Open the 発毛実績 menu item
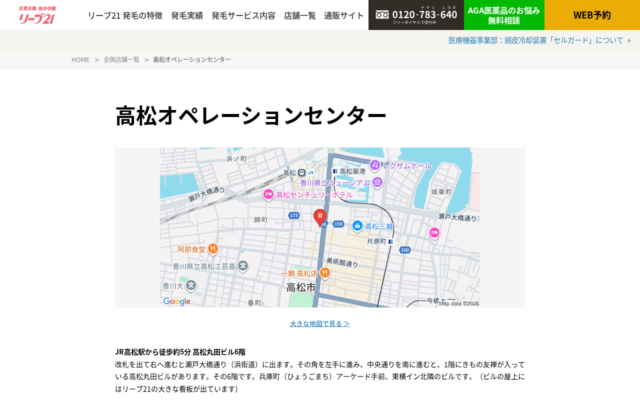Viewport: 640px width, 400px height. 186,16
